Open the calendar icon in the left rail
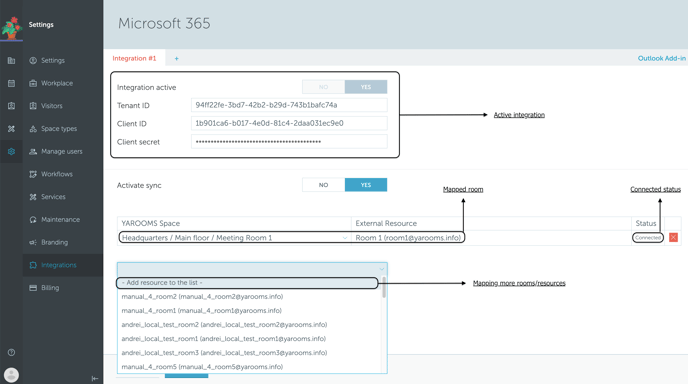Viewport: 688px width, 384px height. pos(11,83)
